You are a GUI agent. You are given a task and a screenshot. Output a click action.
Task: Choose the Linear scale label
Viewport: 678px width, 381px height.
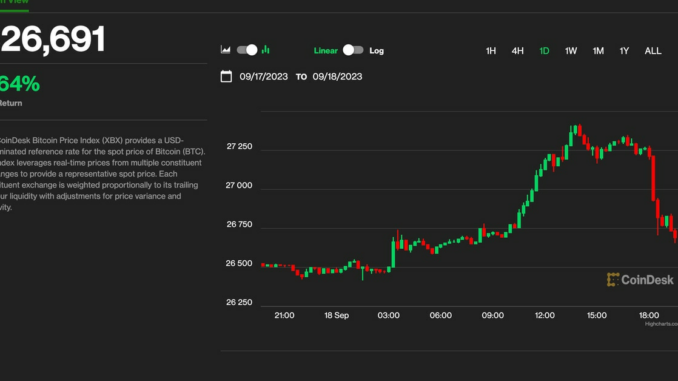326,51
